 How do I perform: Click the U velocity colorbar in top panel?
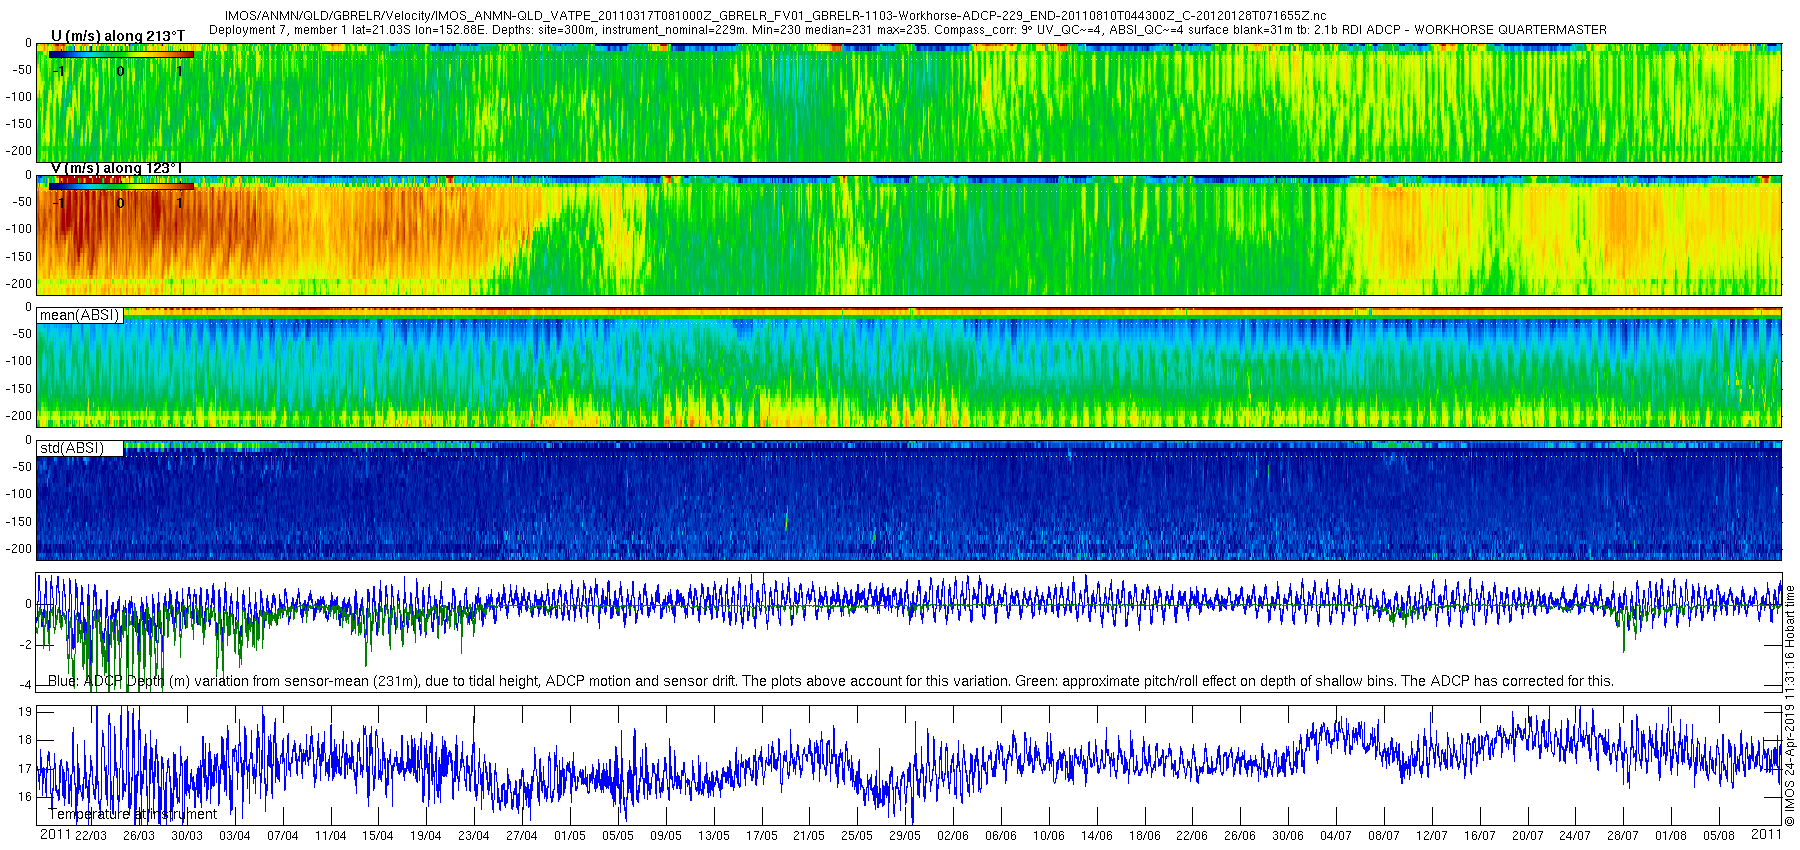point(122,55)
